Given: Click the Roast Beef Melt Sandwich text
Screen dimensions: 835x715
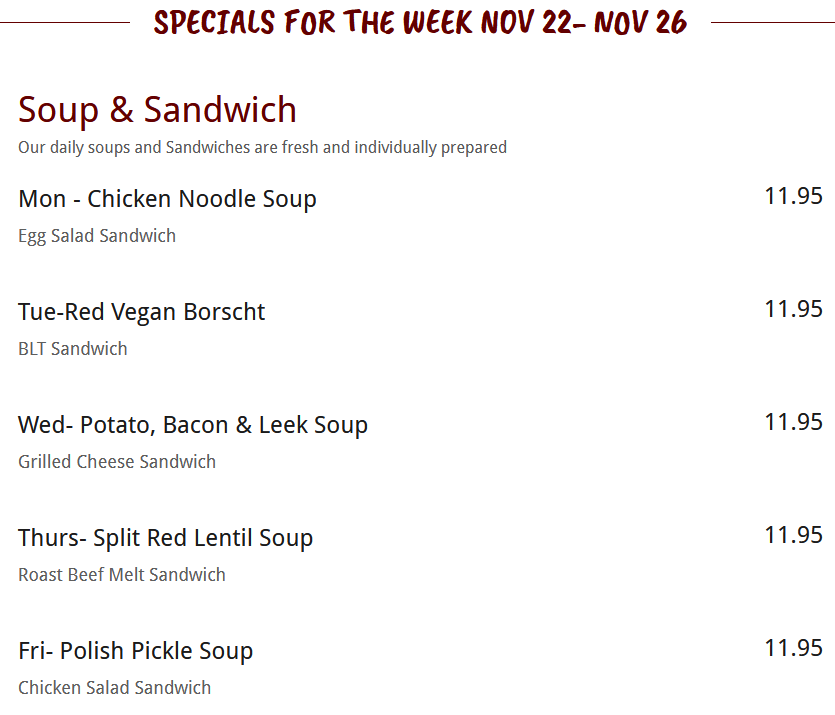Looking at the screenshot, I should [x=122, y=575].
